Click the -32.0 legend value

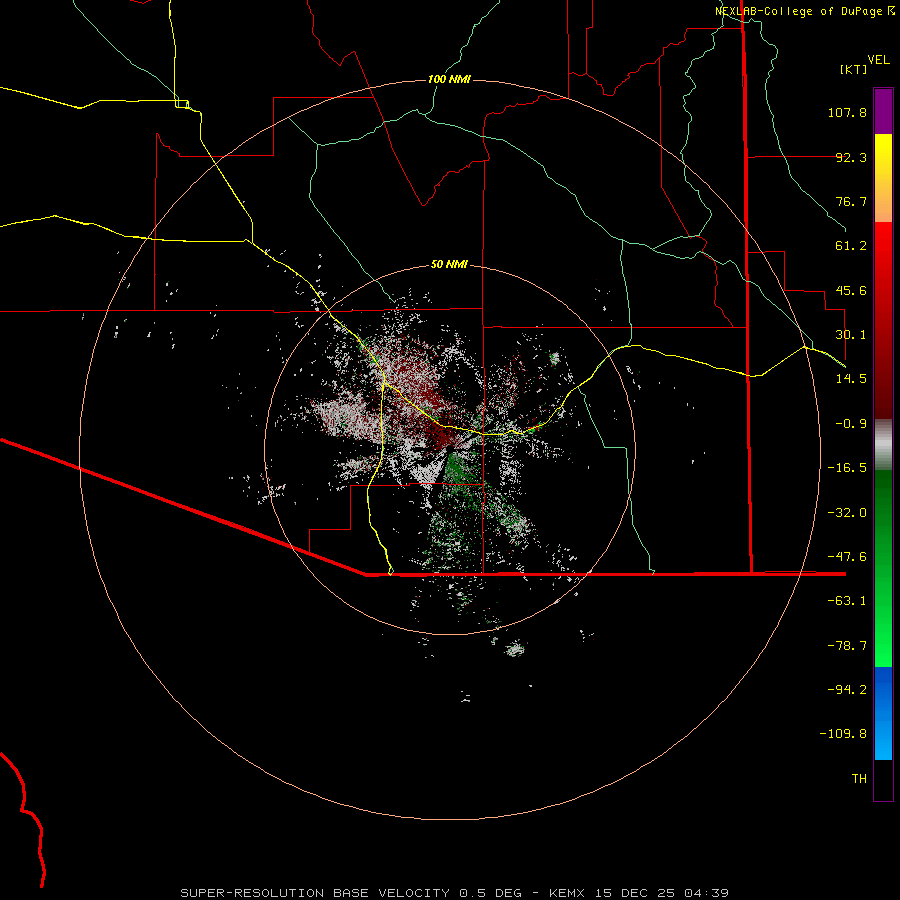click(x=847, y=513)
